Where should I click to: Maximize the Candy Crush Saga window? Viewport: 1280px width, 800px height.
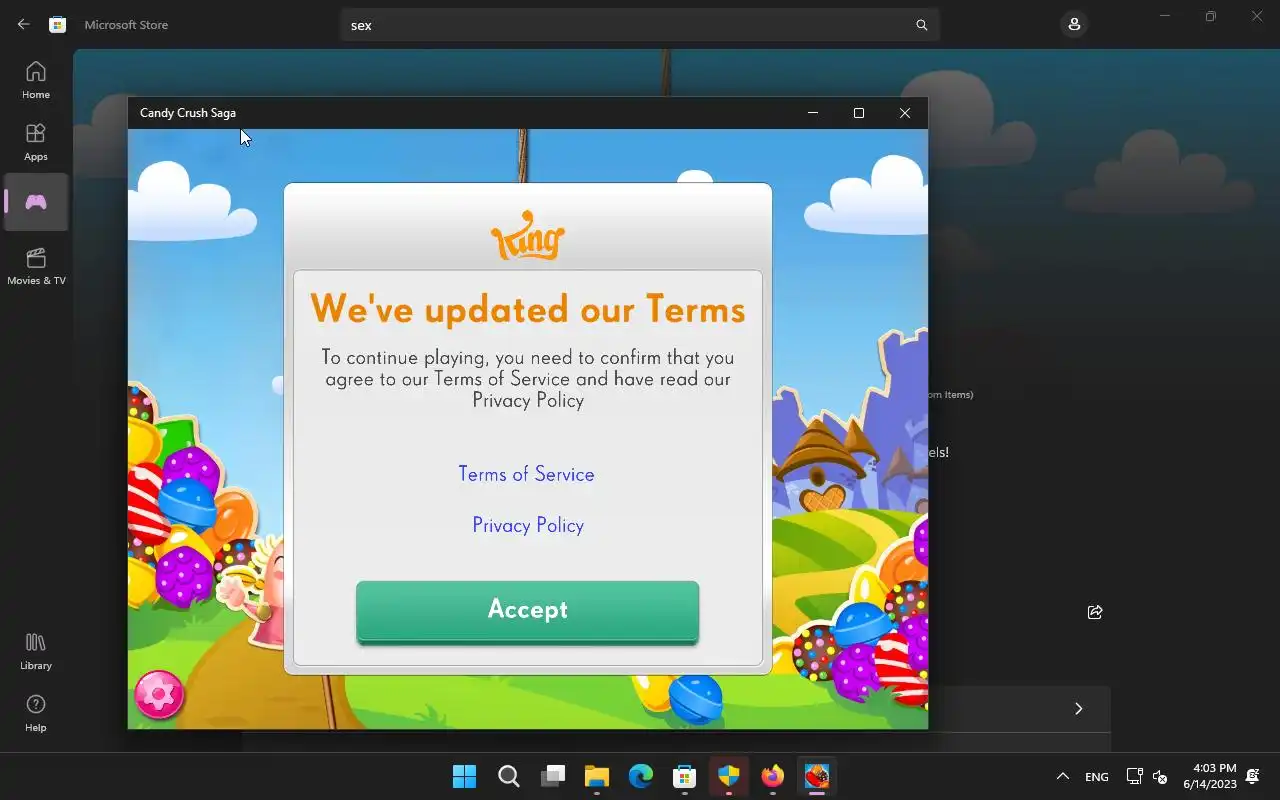point(858,113)
